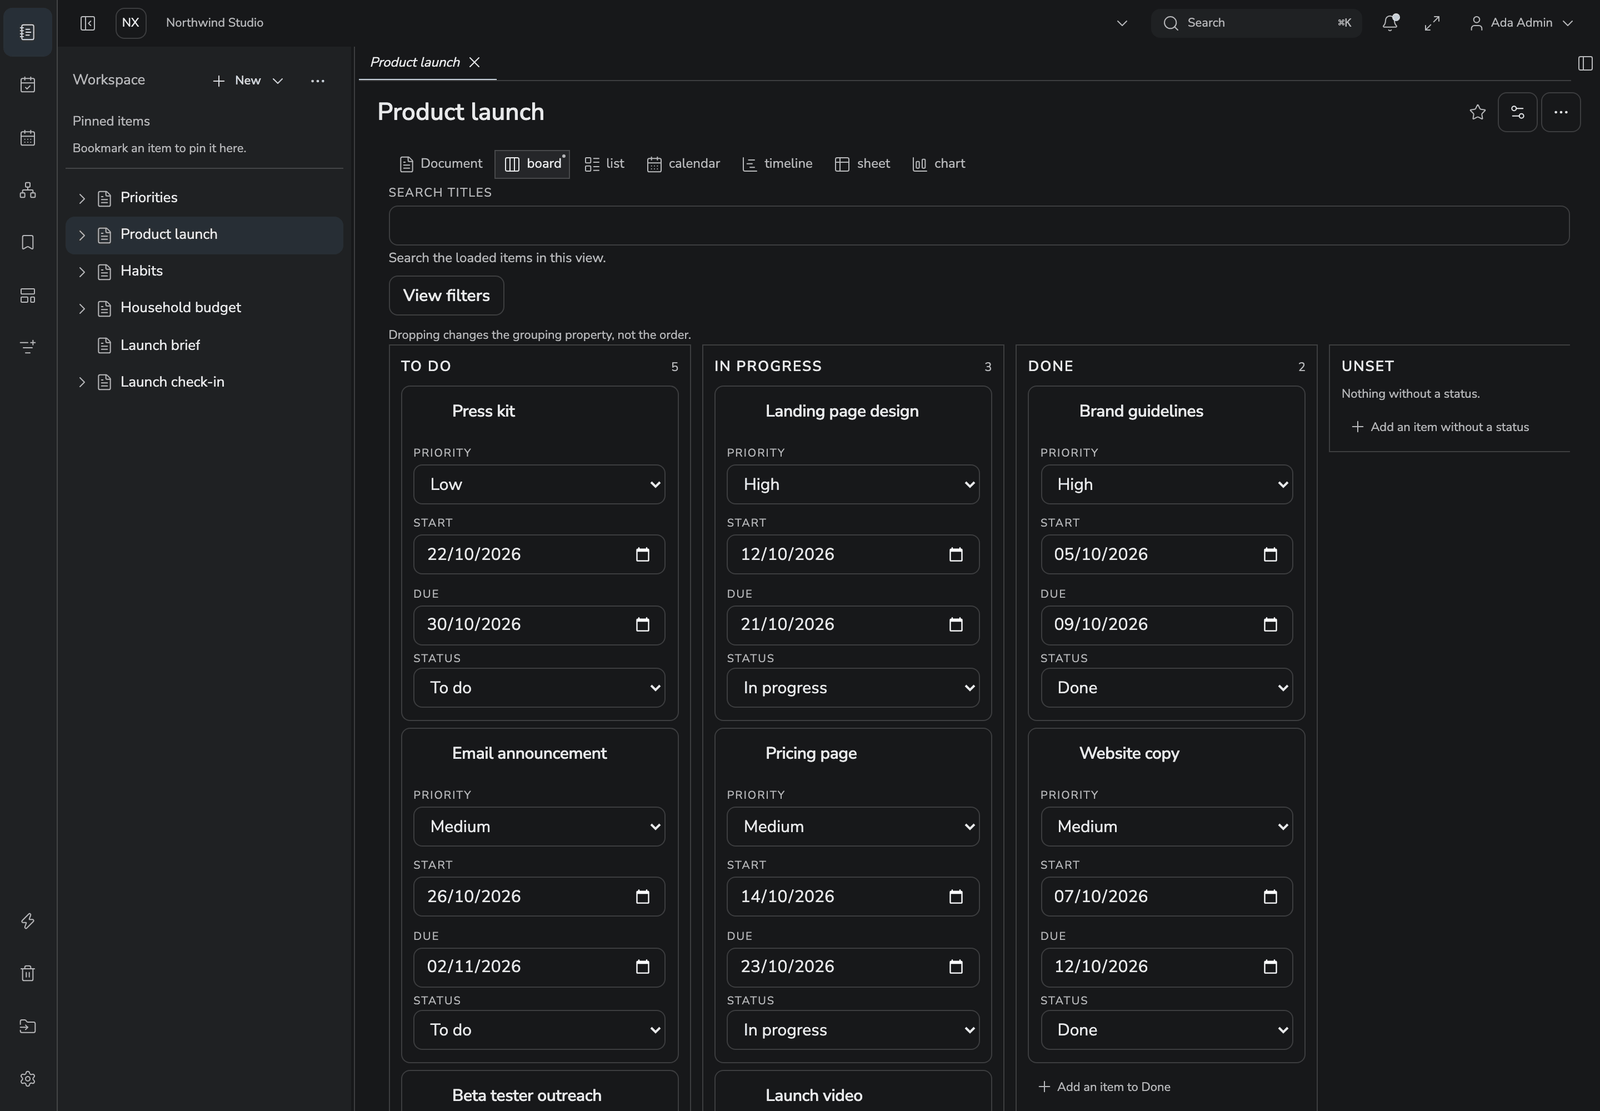1600x1111 pixels.
Task: Open notifications bell
Action: (1390, 23)
